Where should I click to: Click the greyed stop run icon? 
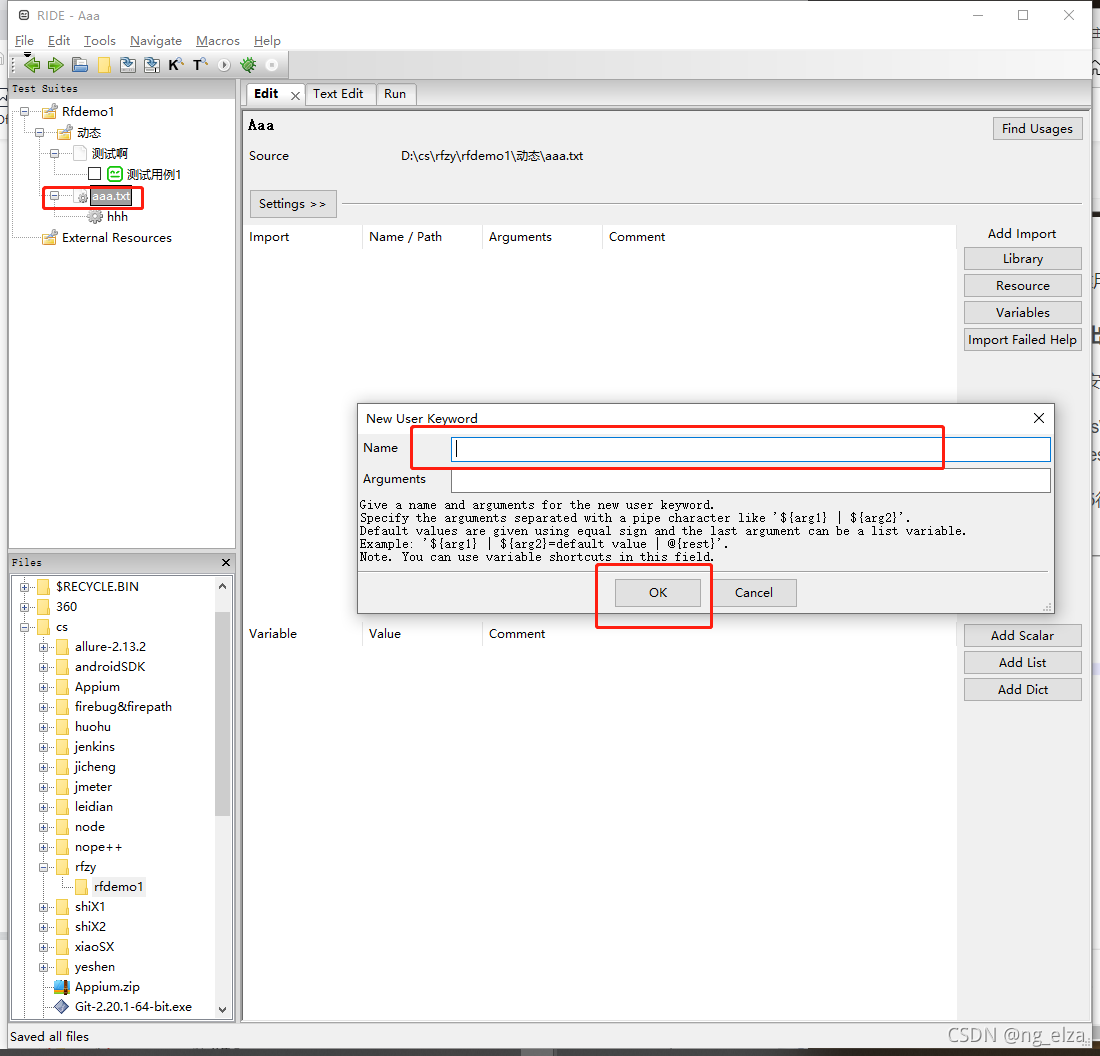click(x=271, y=65)
